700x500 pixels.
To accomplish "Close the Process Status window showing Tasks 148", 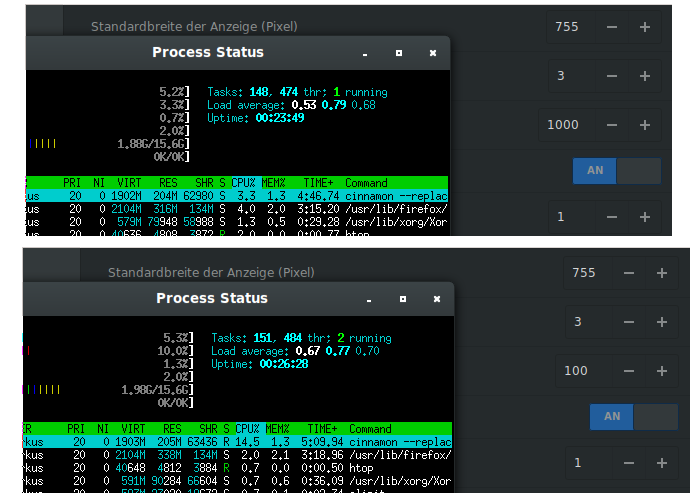I will (x=433, y=53).
